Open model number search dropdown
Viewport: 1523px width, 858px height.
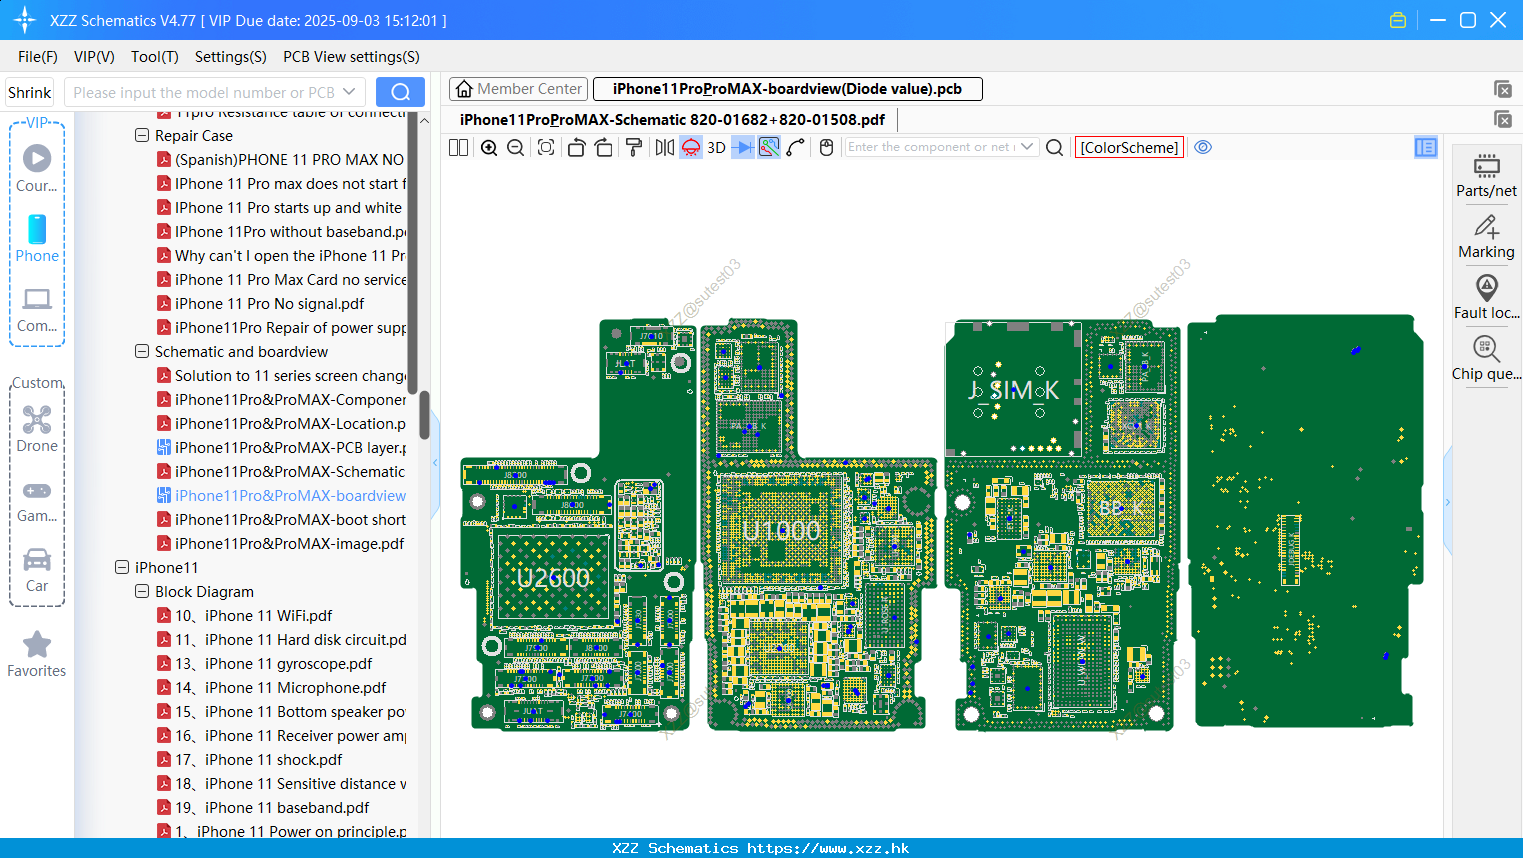point(349,92)
